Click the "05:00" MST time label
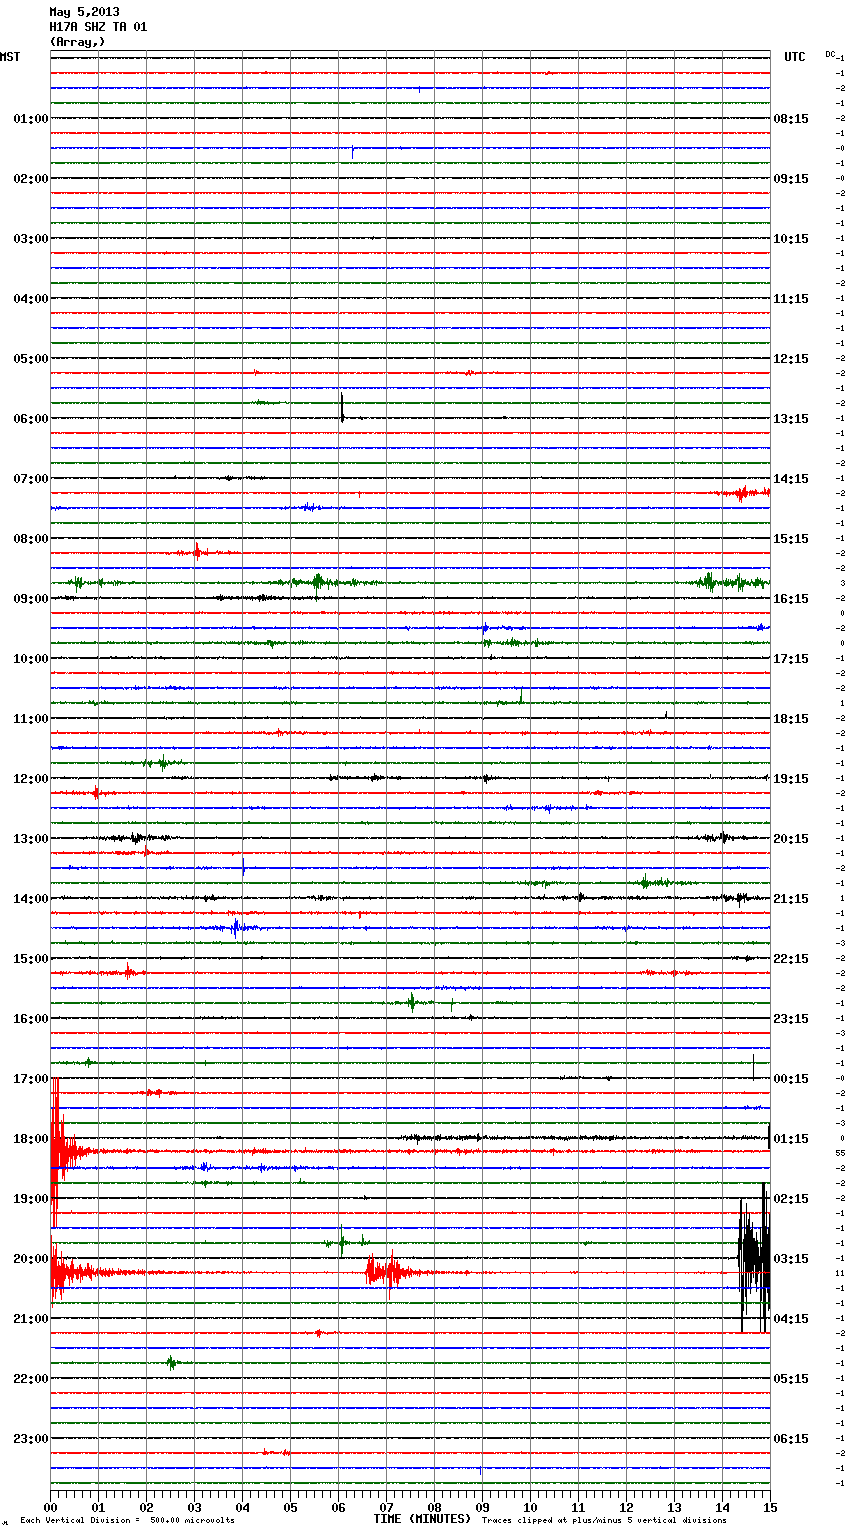This screenshot has width=850, height=1534. pos(31,359)
